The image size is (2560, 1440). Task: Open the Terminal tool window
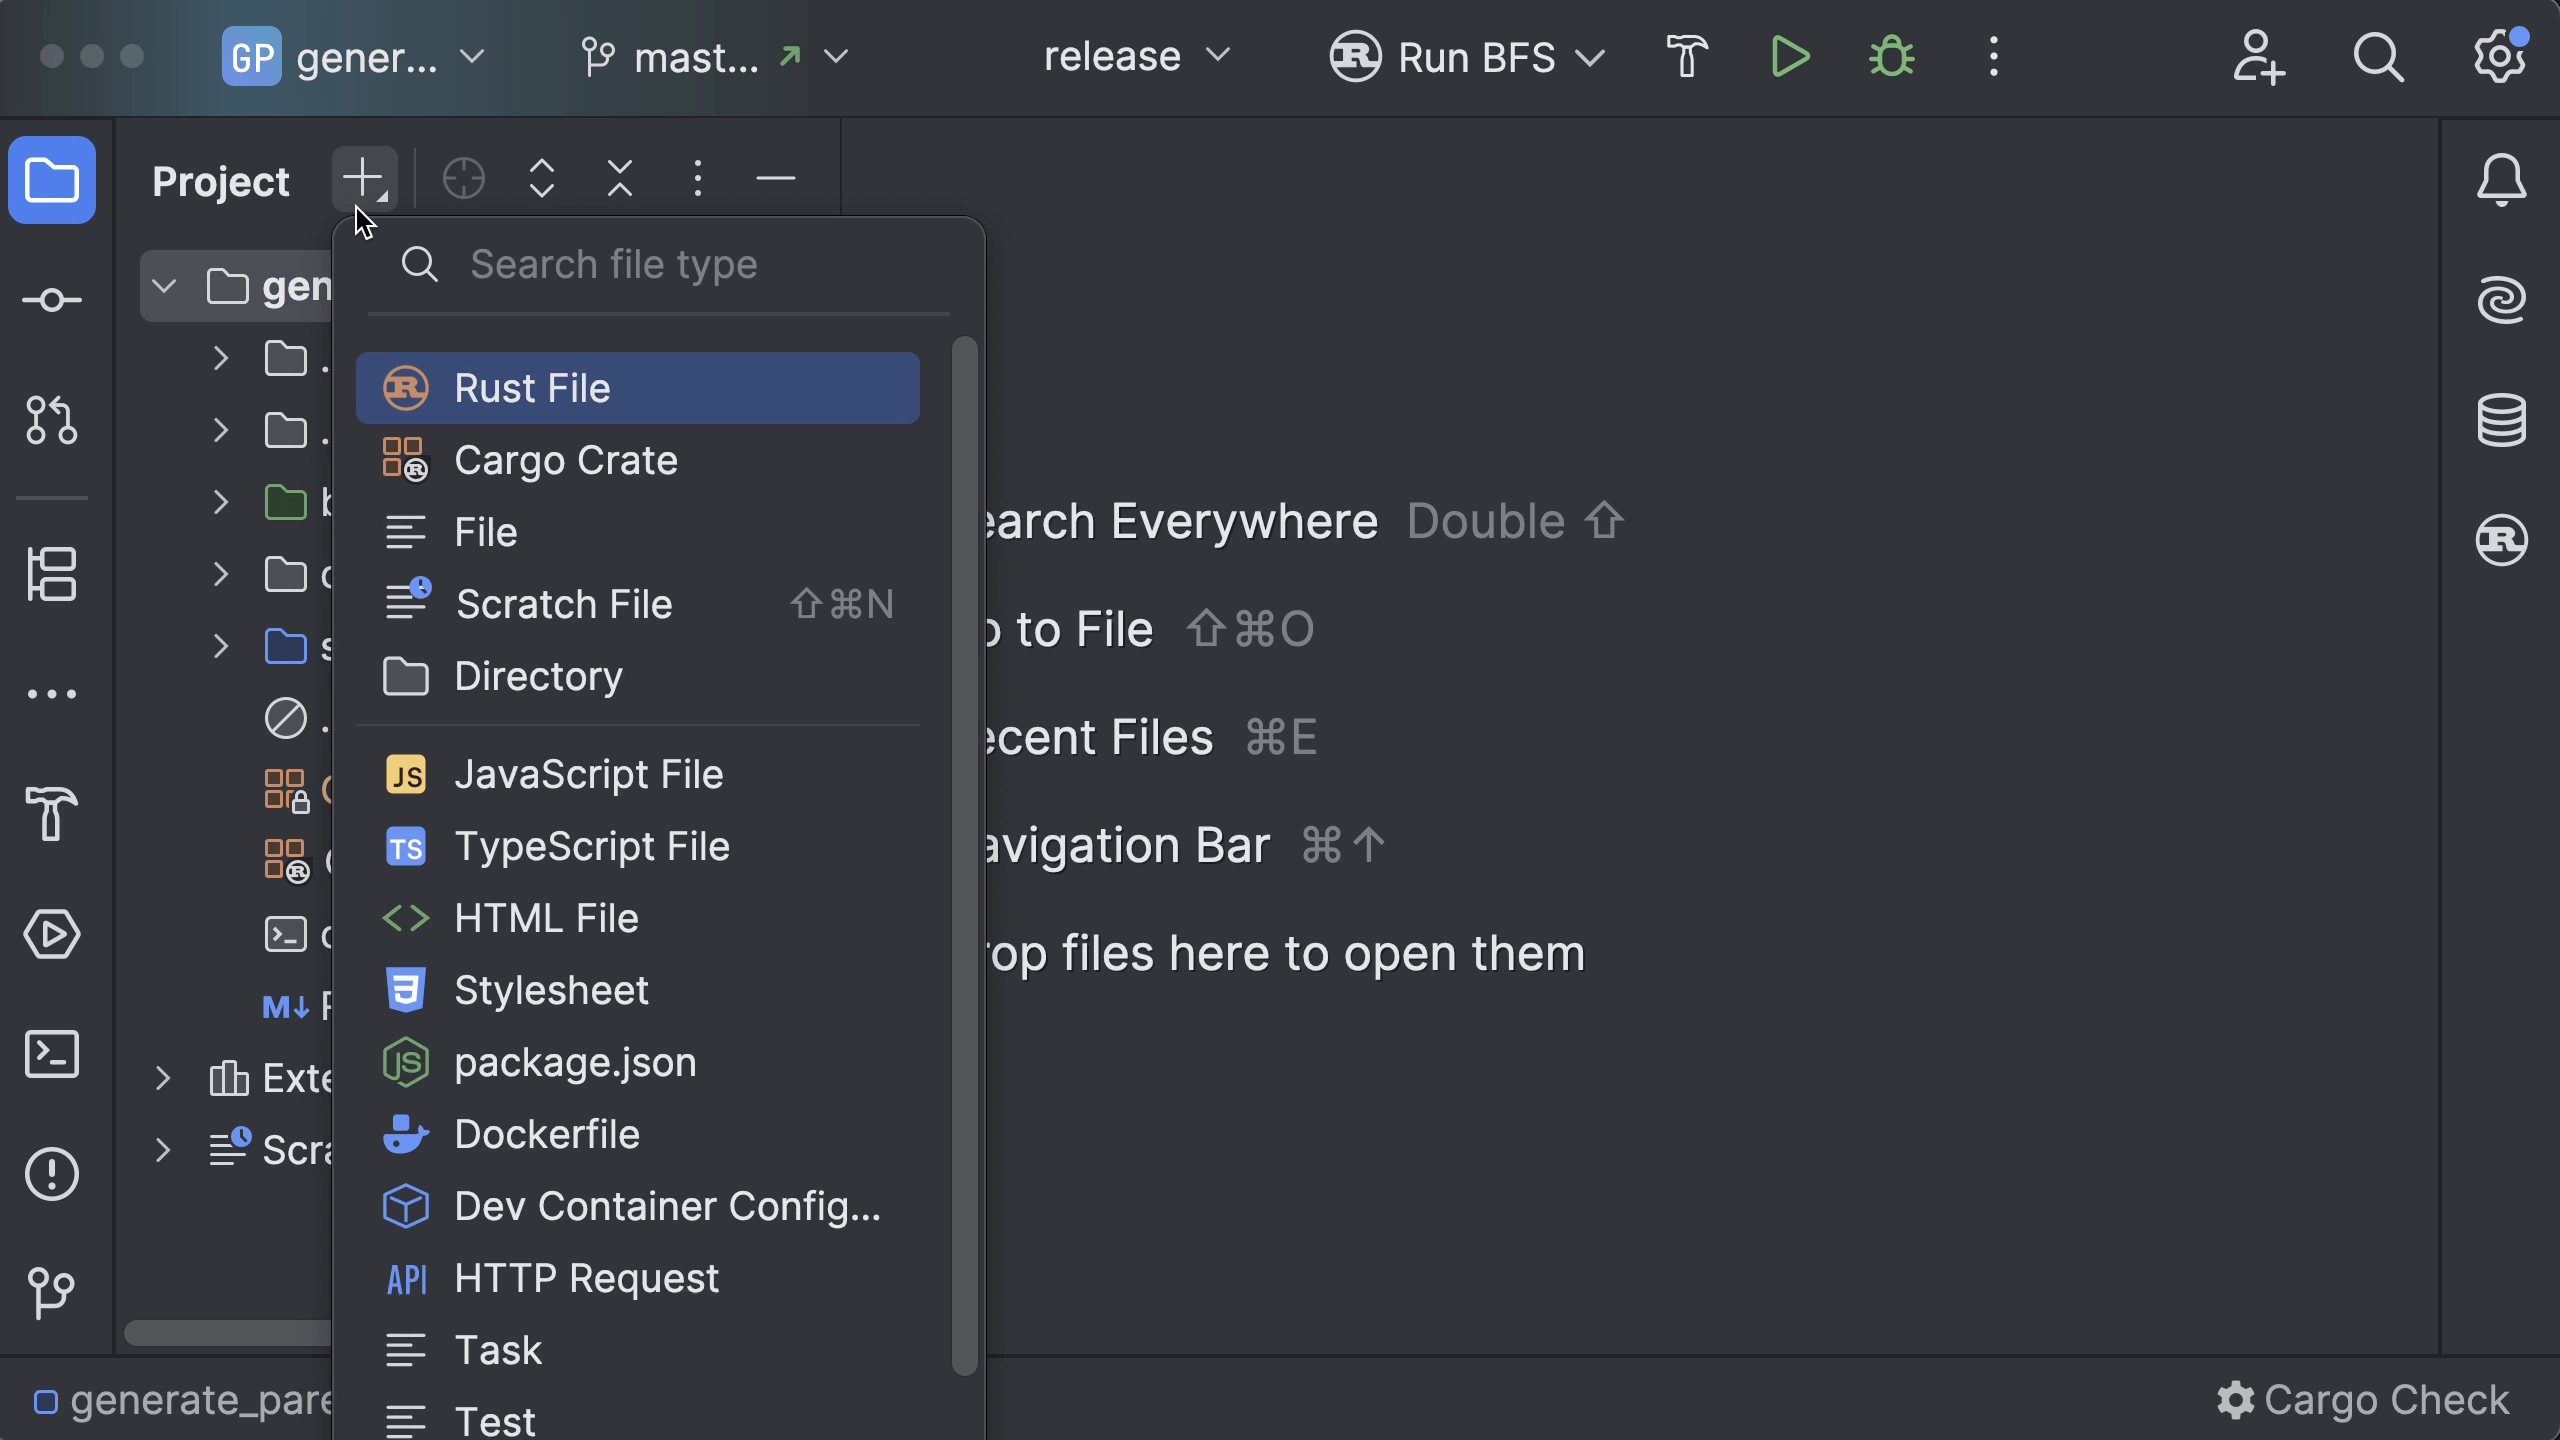coord(52,1054)
